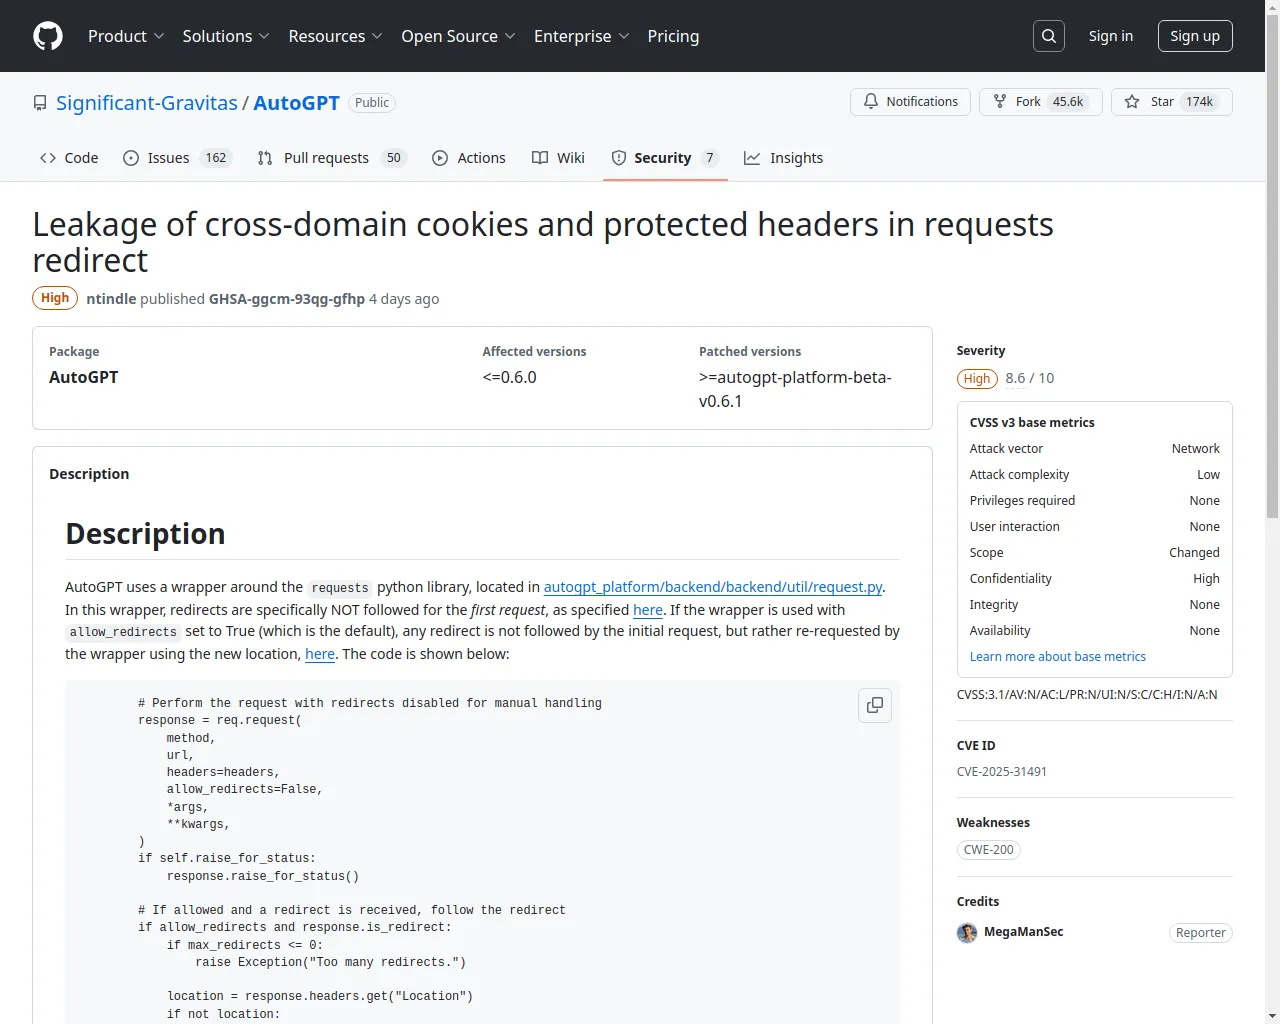Viewport: 1280px width, 1024px height.
Task: Click the Wiki open-book icon
Action: click(x=540, y=158)
